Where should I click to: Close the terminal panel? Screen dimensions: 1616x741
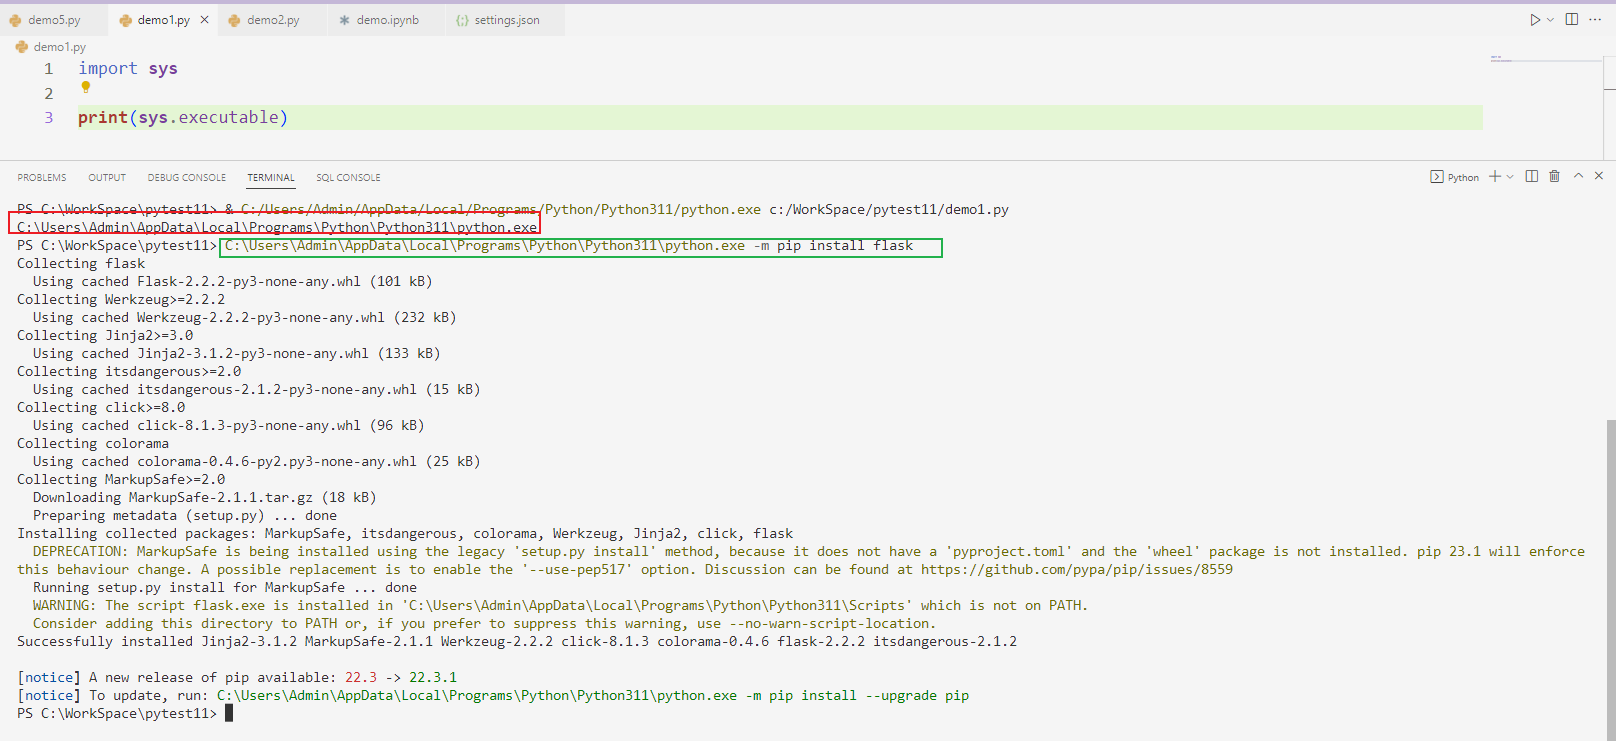coord(1599,176)
